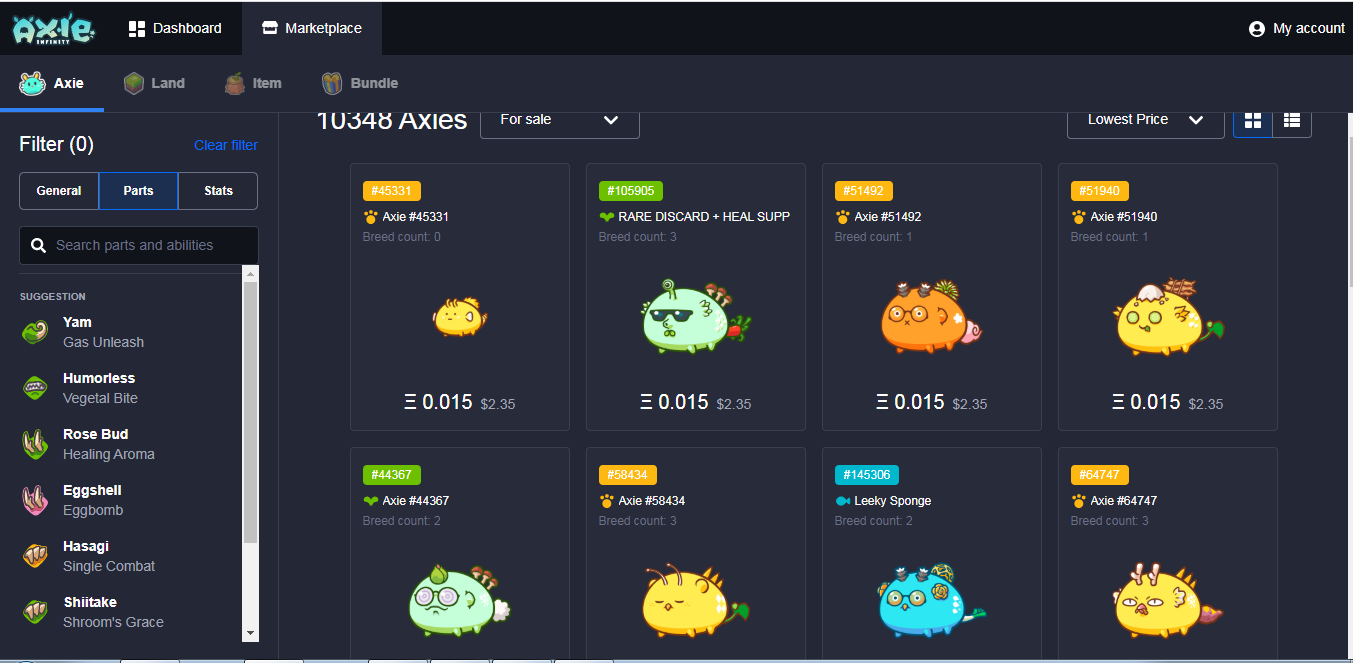Image resolution: width=1353 pixels, height=663 pixels.
Task: Click the #58434 ID badge
Action: [x=628, y=474]
